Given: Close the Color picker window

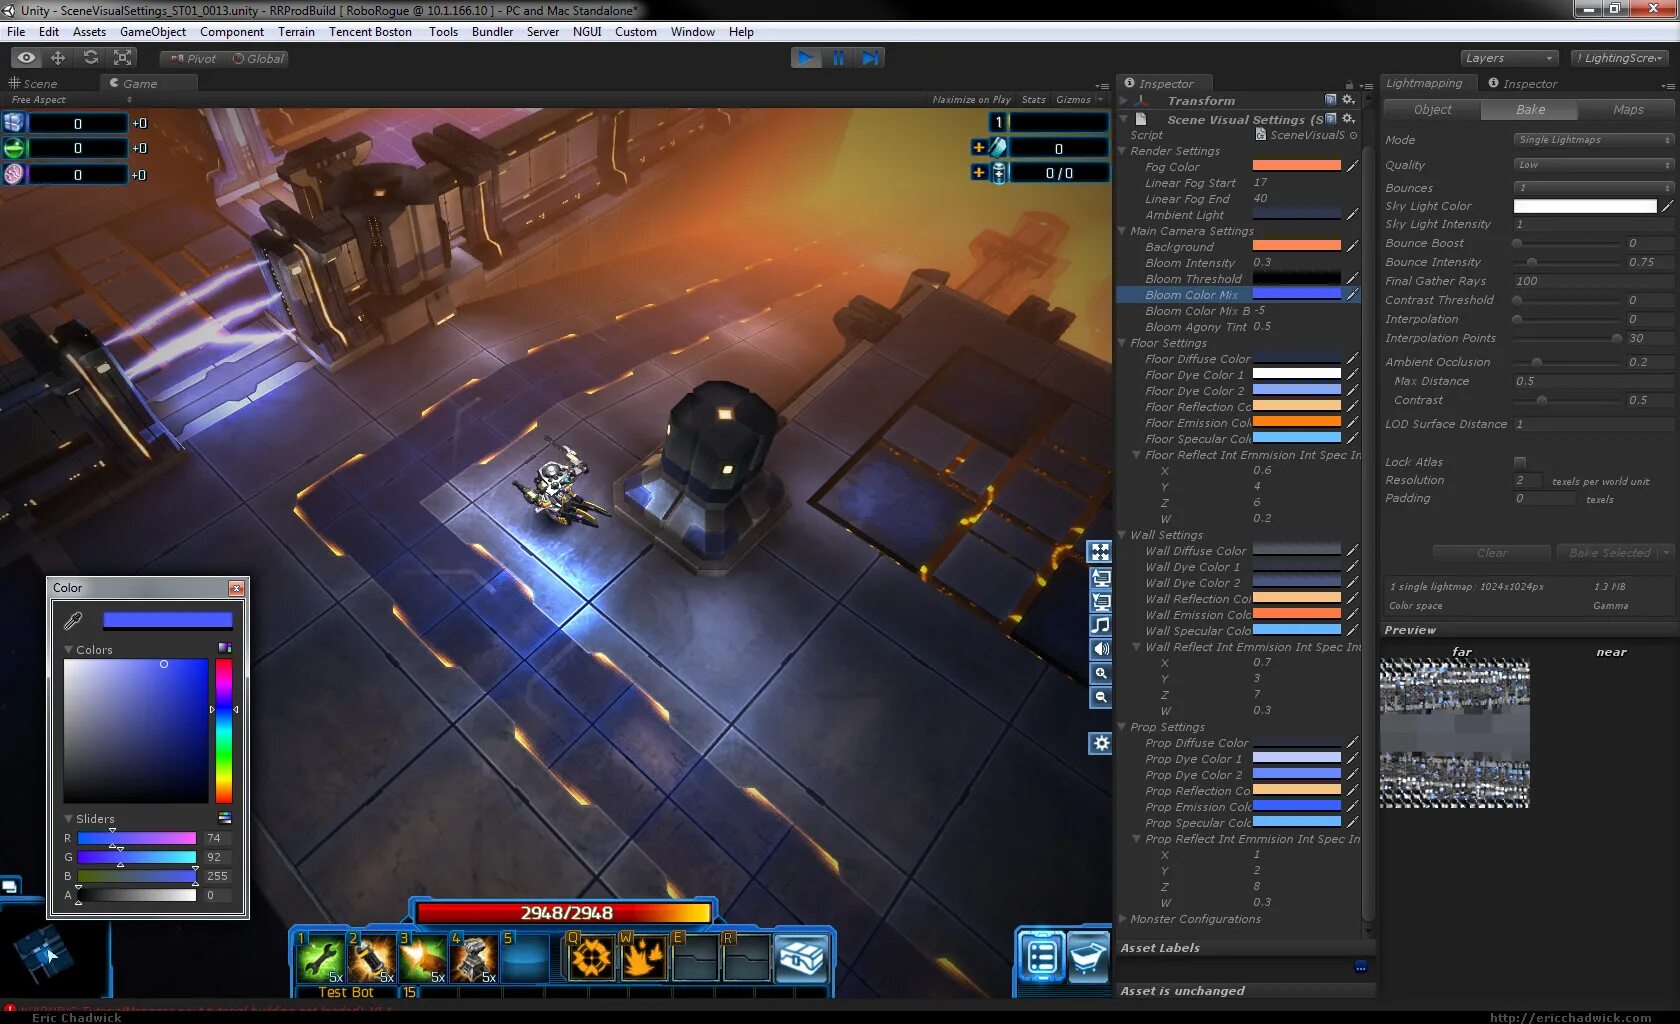Looking at the screenshot, I should [x=236, y=588].
